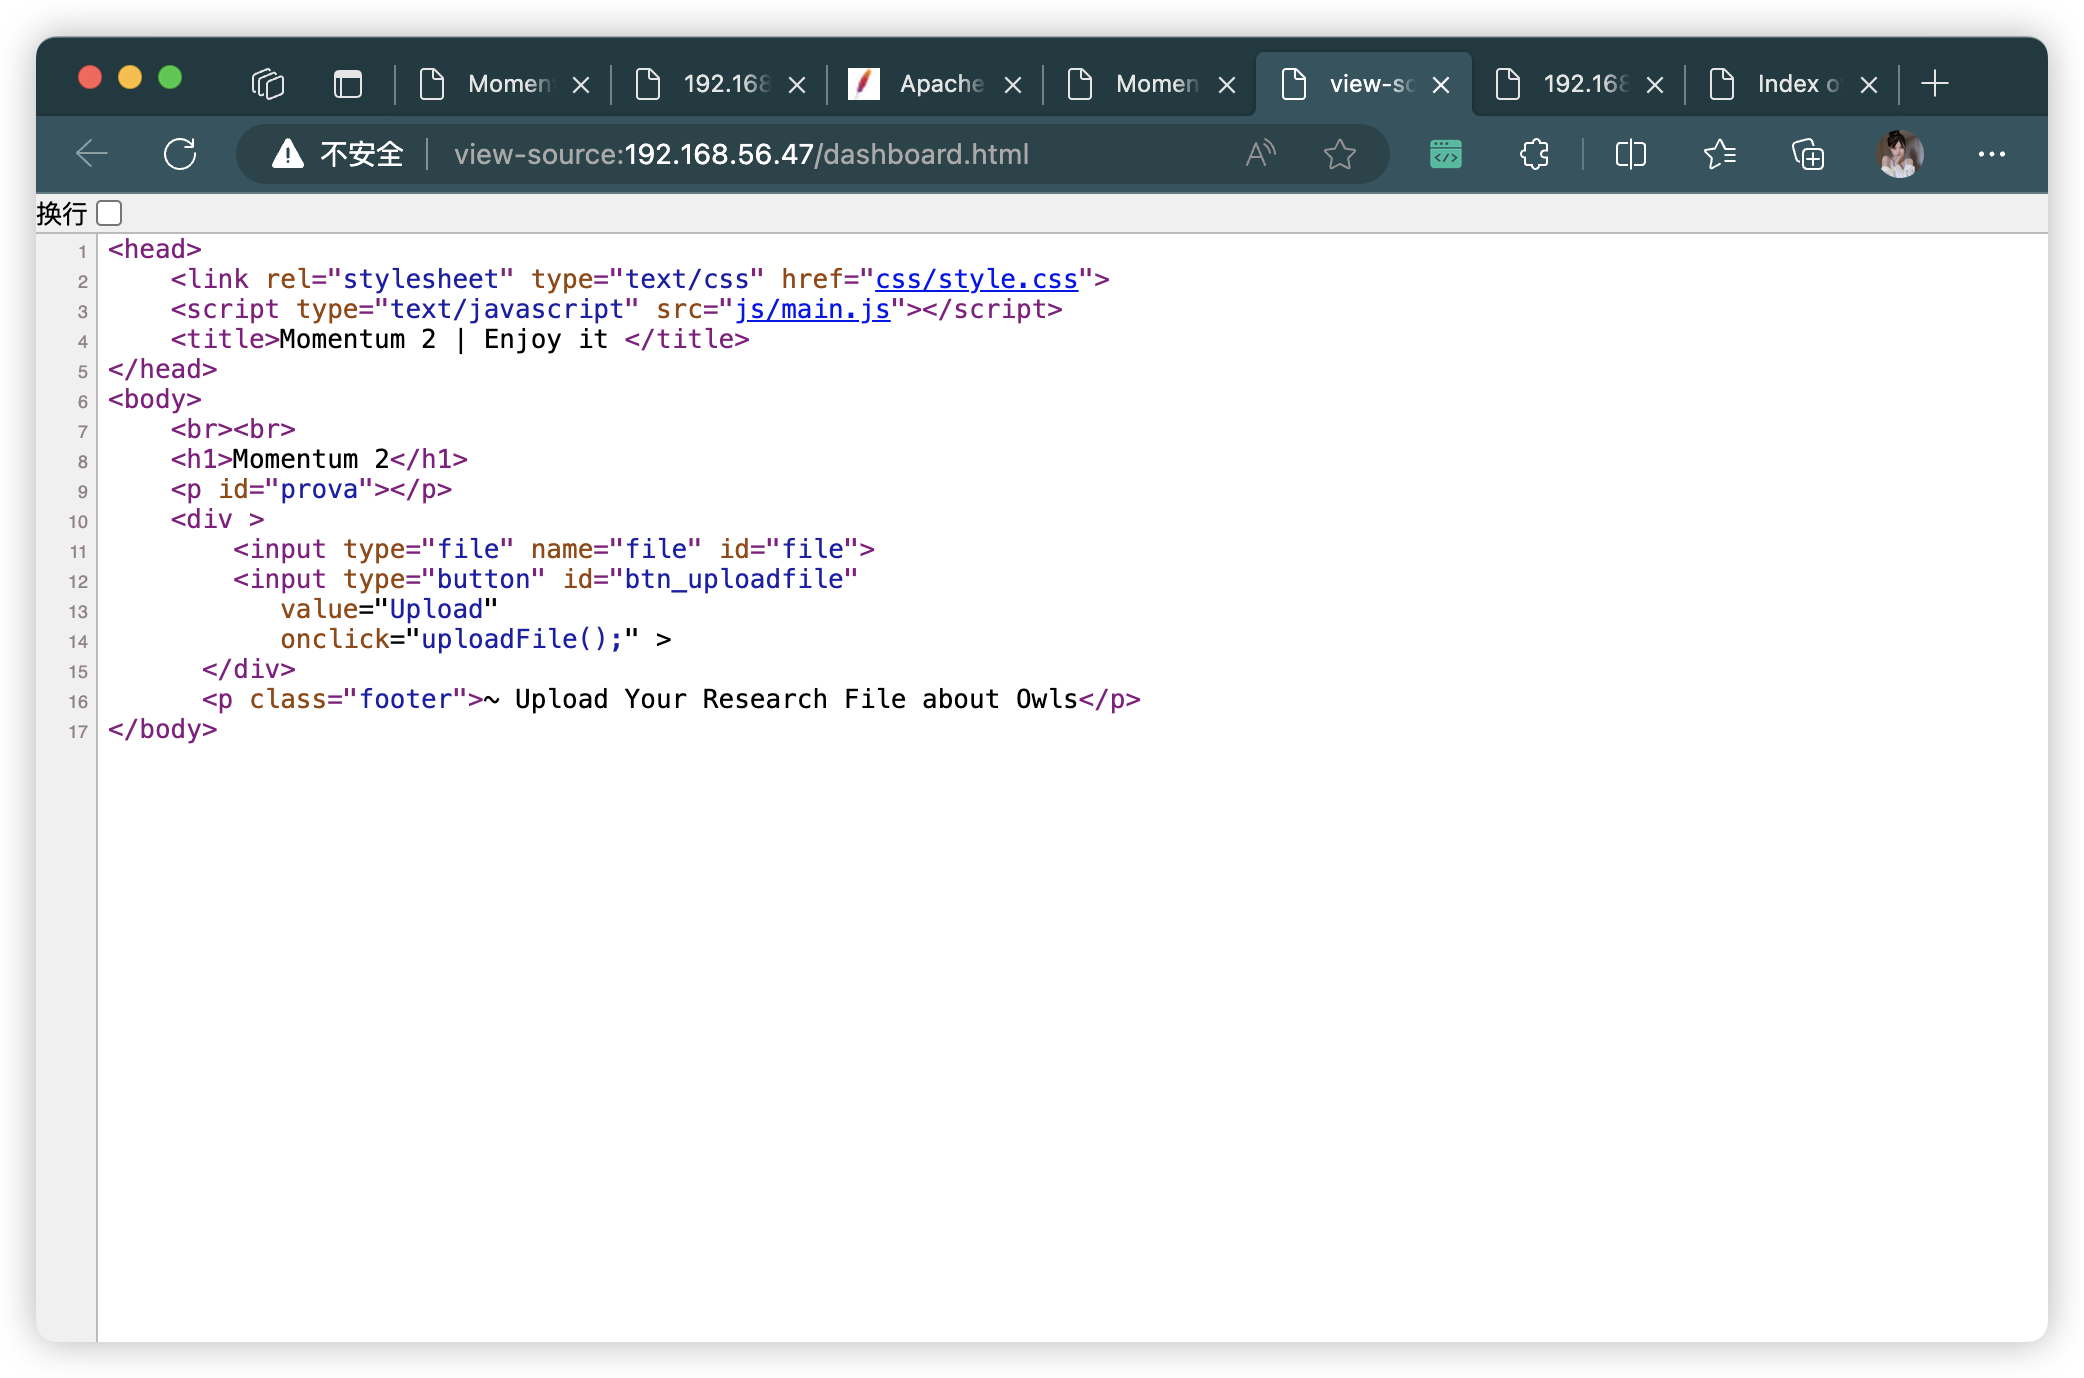Click the favorites/bookmark star icon
The height and width of the screenshot is (1378, 2084).
1340,152
